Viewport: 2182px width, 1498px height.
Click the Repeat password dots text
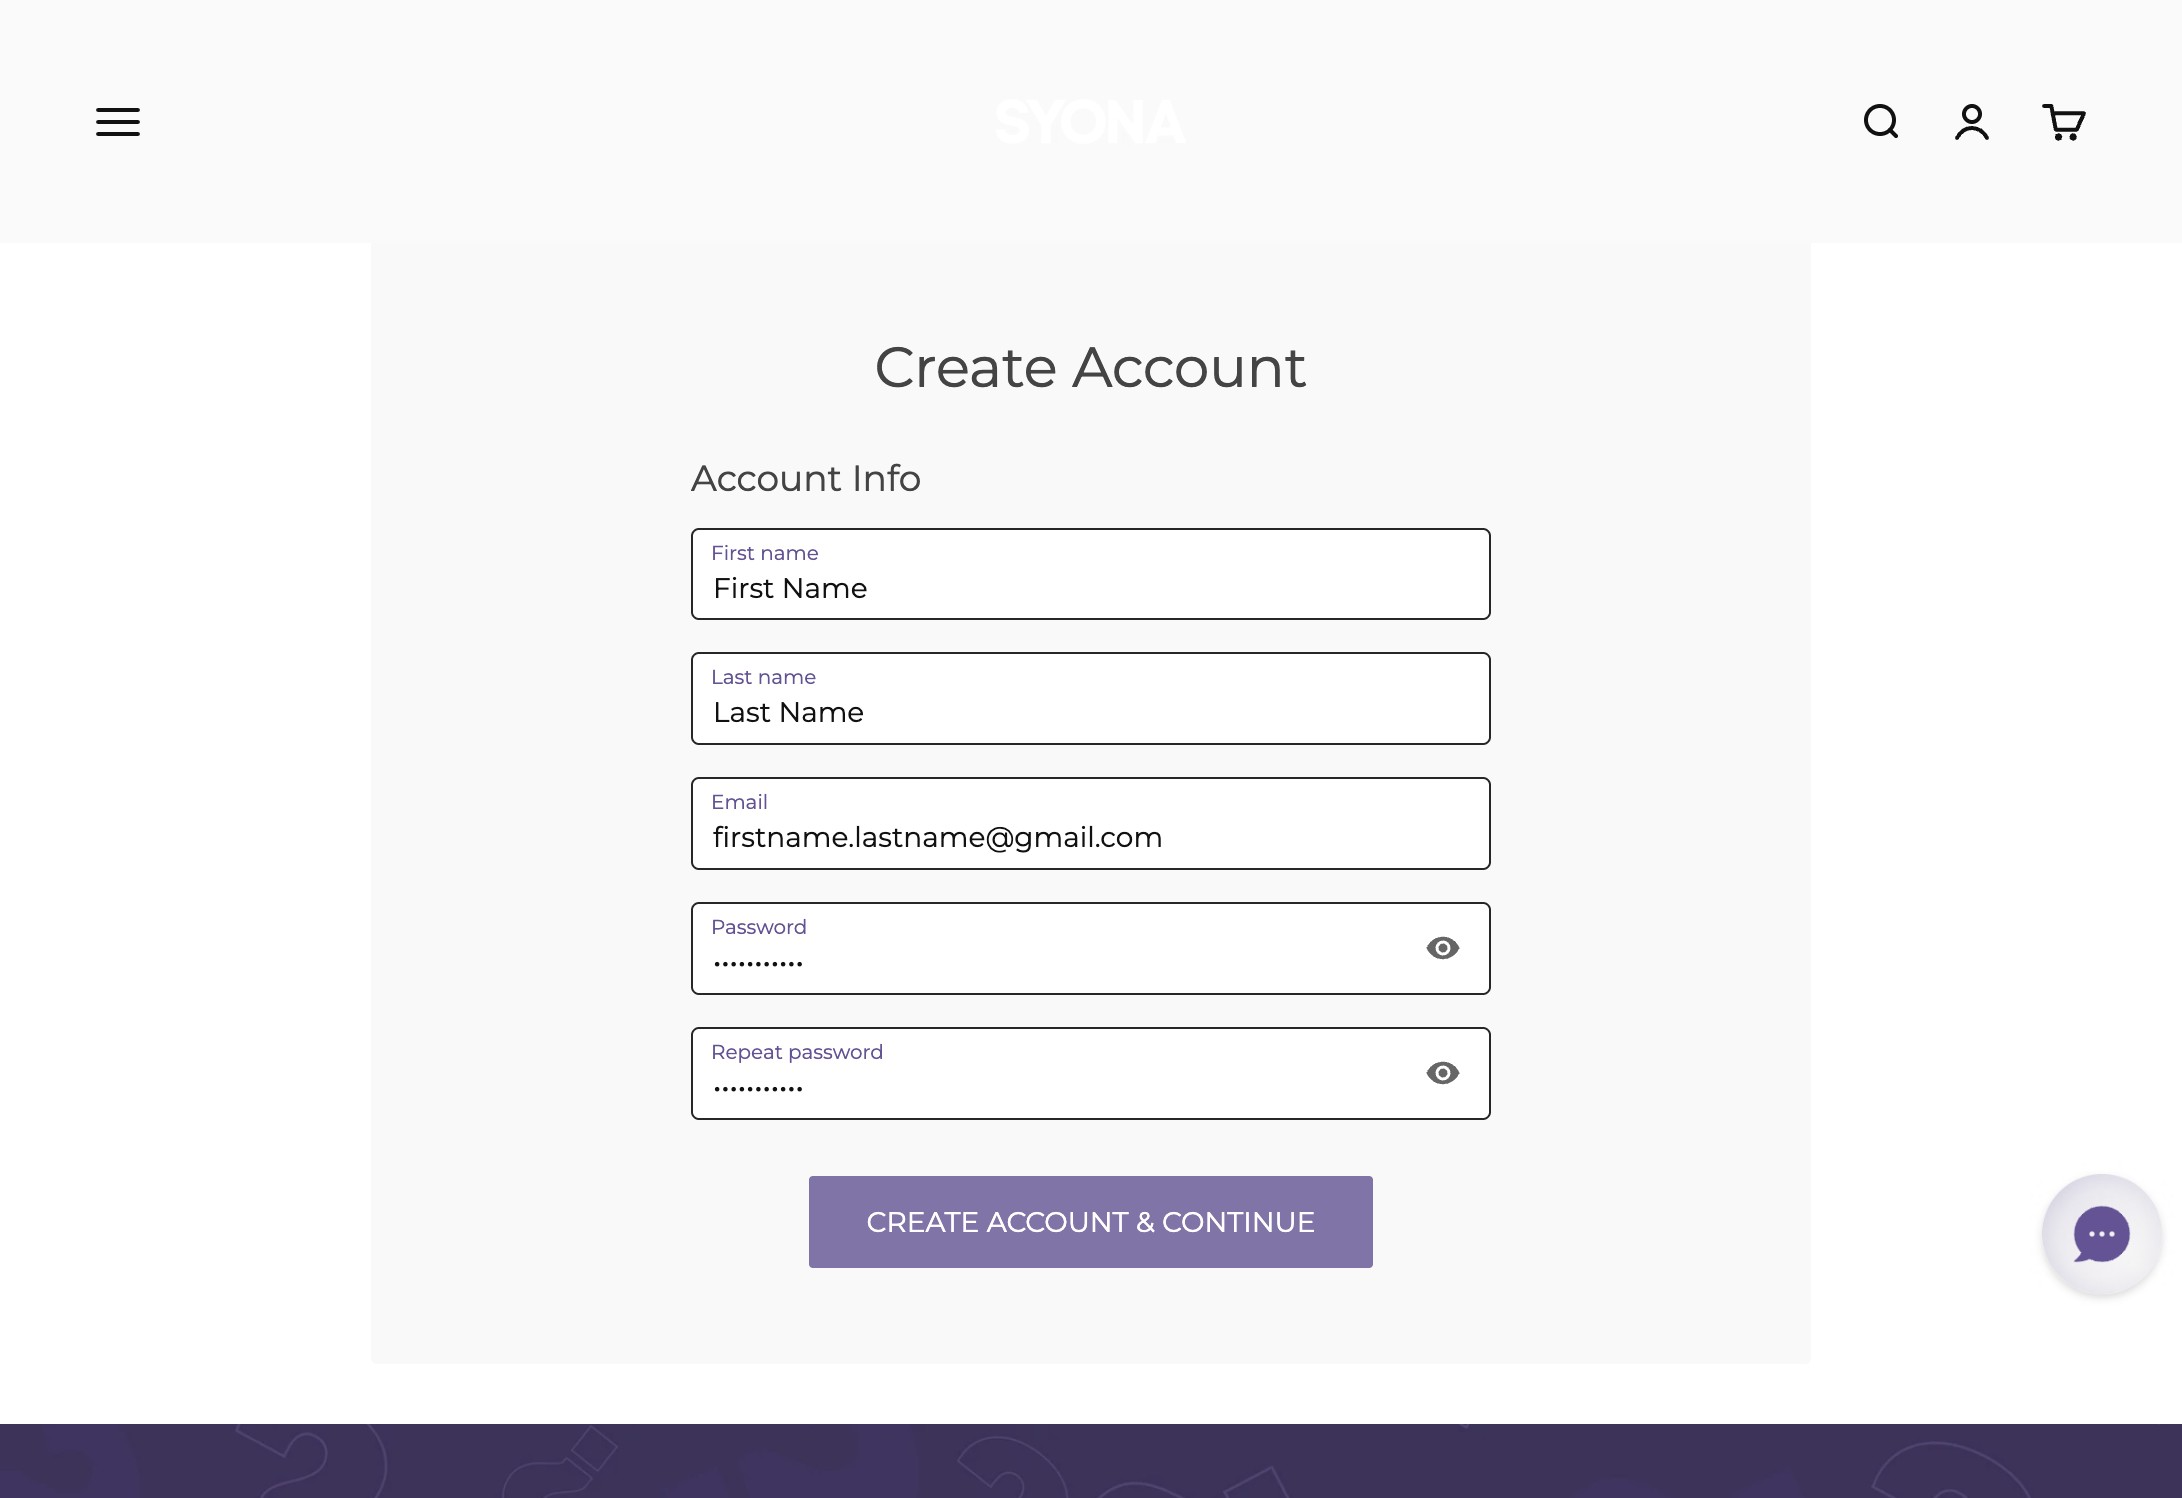coord(758,1089)
